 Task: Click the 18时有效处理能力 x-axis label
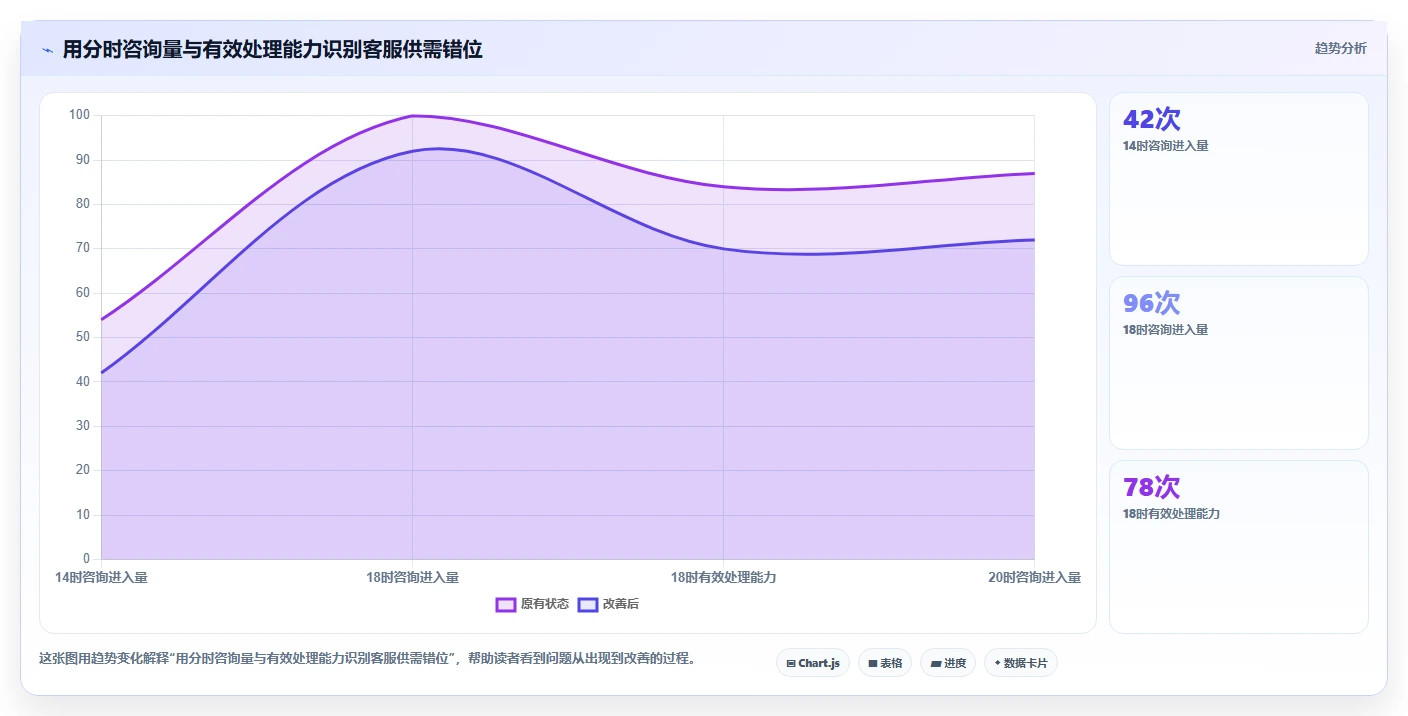pyautogui.click(x=723, y=577)
